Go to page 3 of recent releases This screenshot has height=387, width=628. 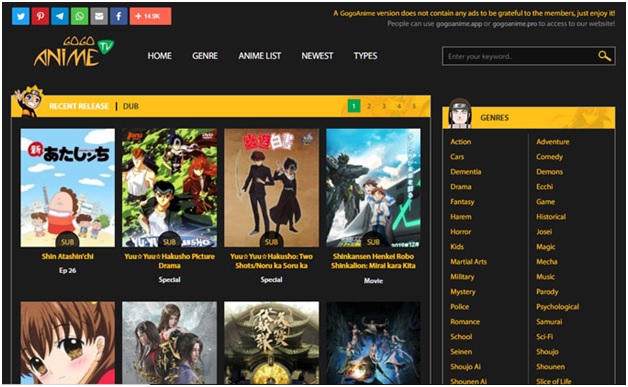pos(384,106)
